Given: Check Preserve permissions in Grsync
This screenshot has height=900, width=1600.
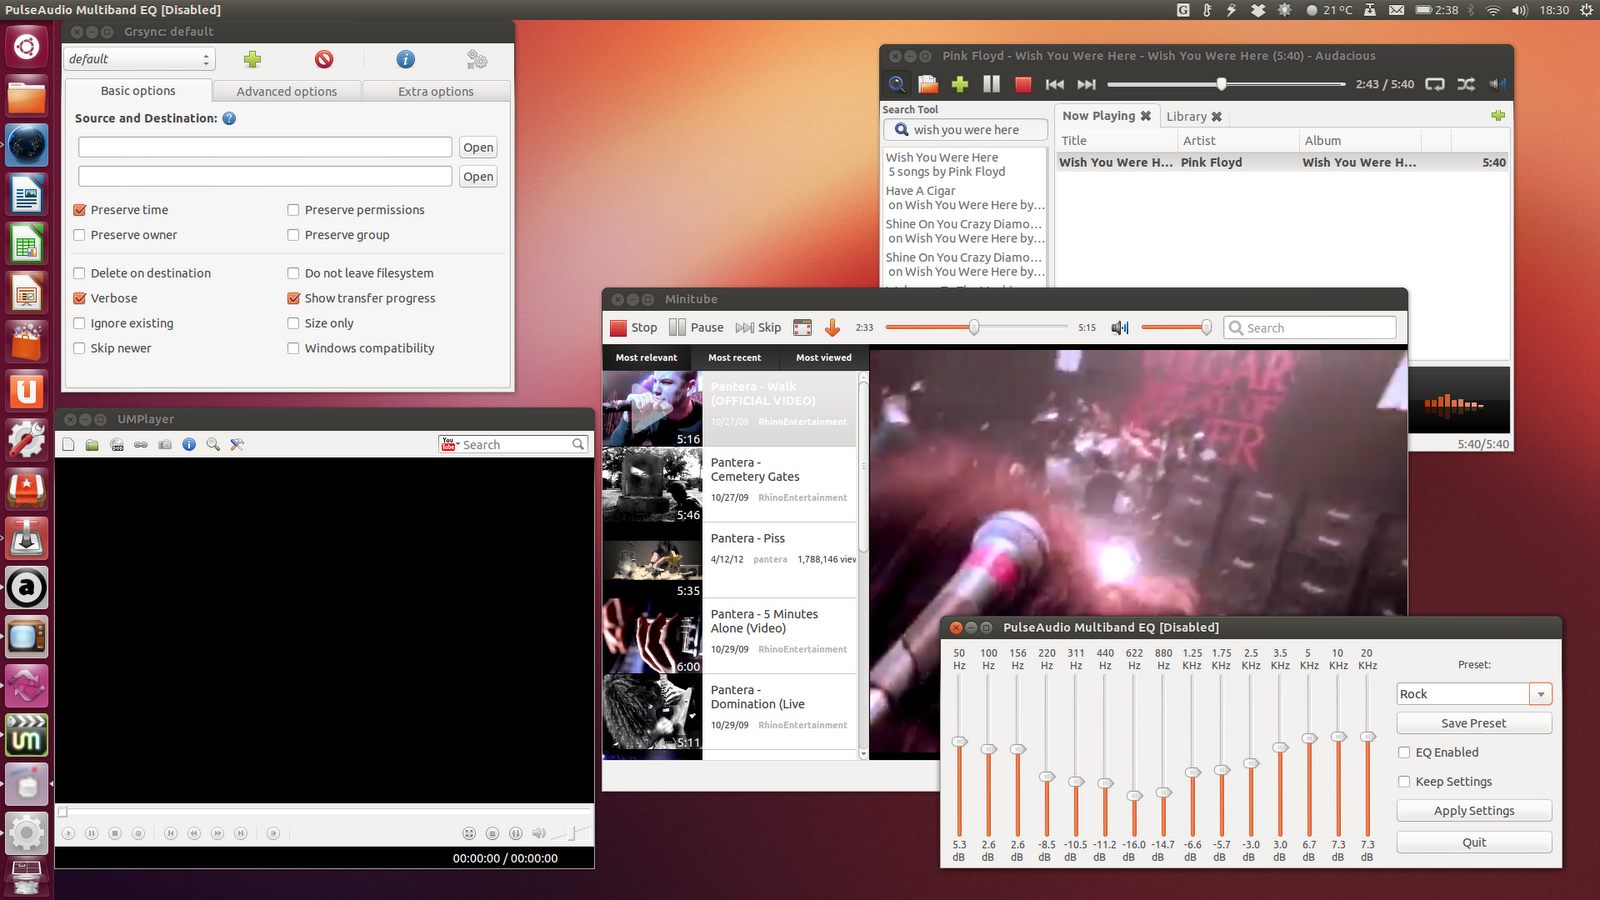Looking at the screenshot, I should click(x=293, y=210).
